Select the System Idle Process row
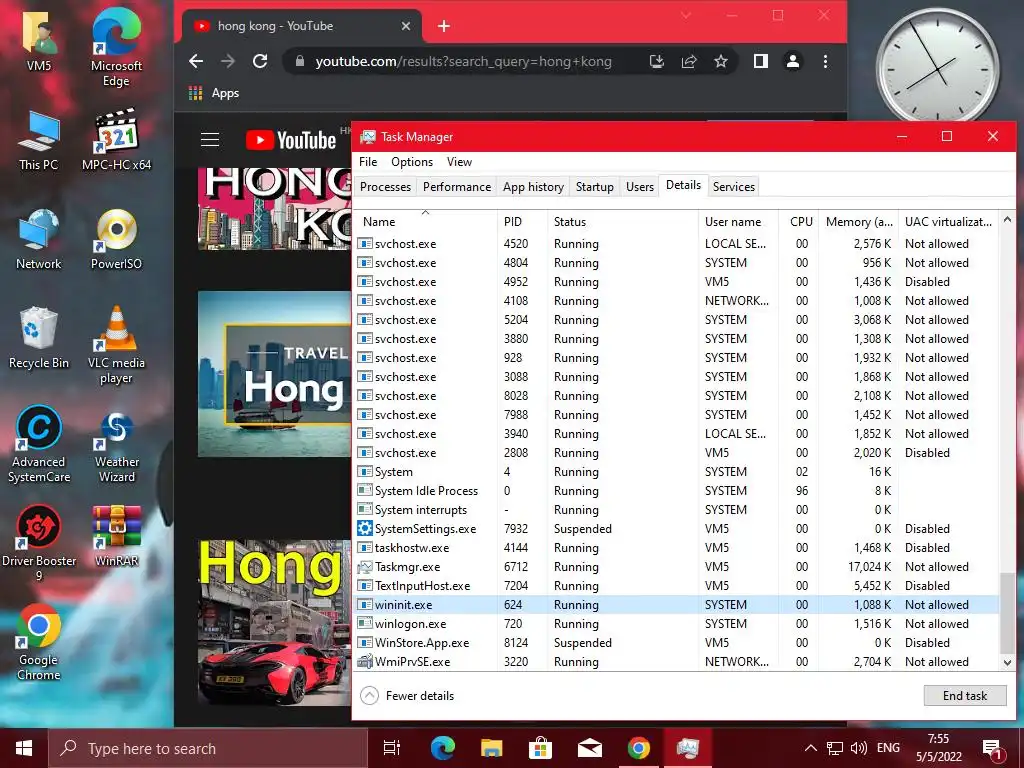The image size is (1024, 768). [676, 491]
